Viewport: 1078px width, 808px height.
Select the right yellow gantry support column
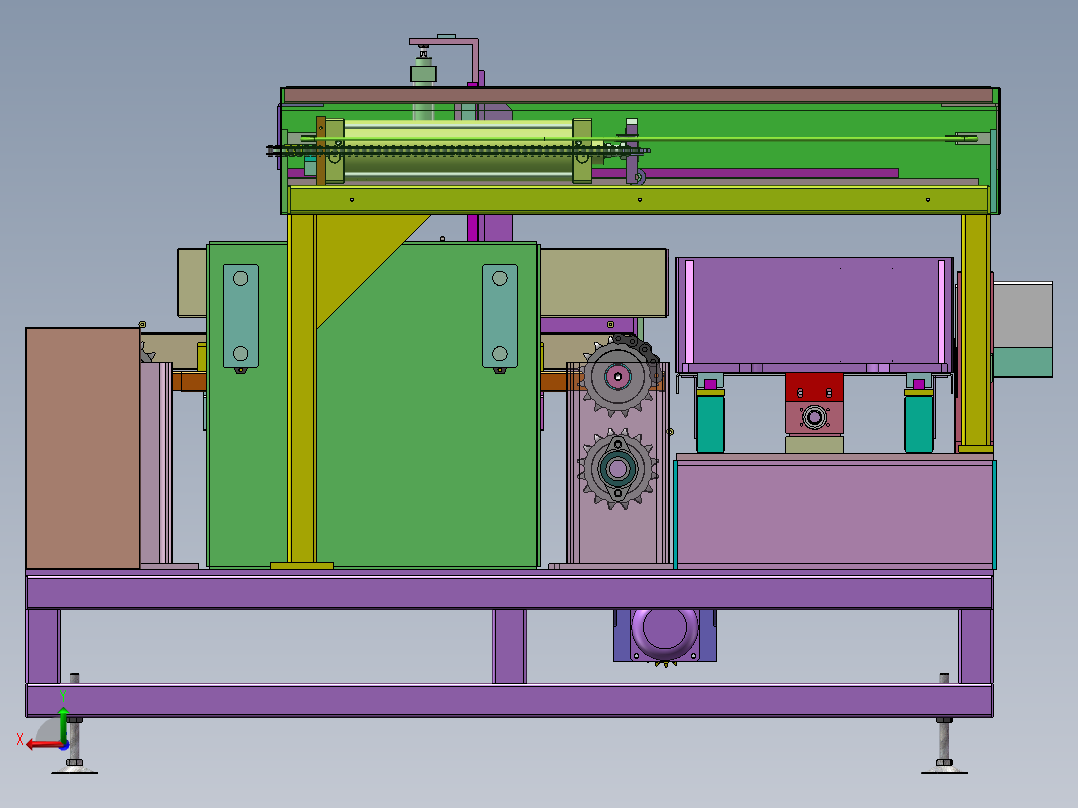[x=976, y=333]
